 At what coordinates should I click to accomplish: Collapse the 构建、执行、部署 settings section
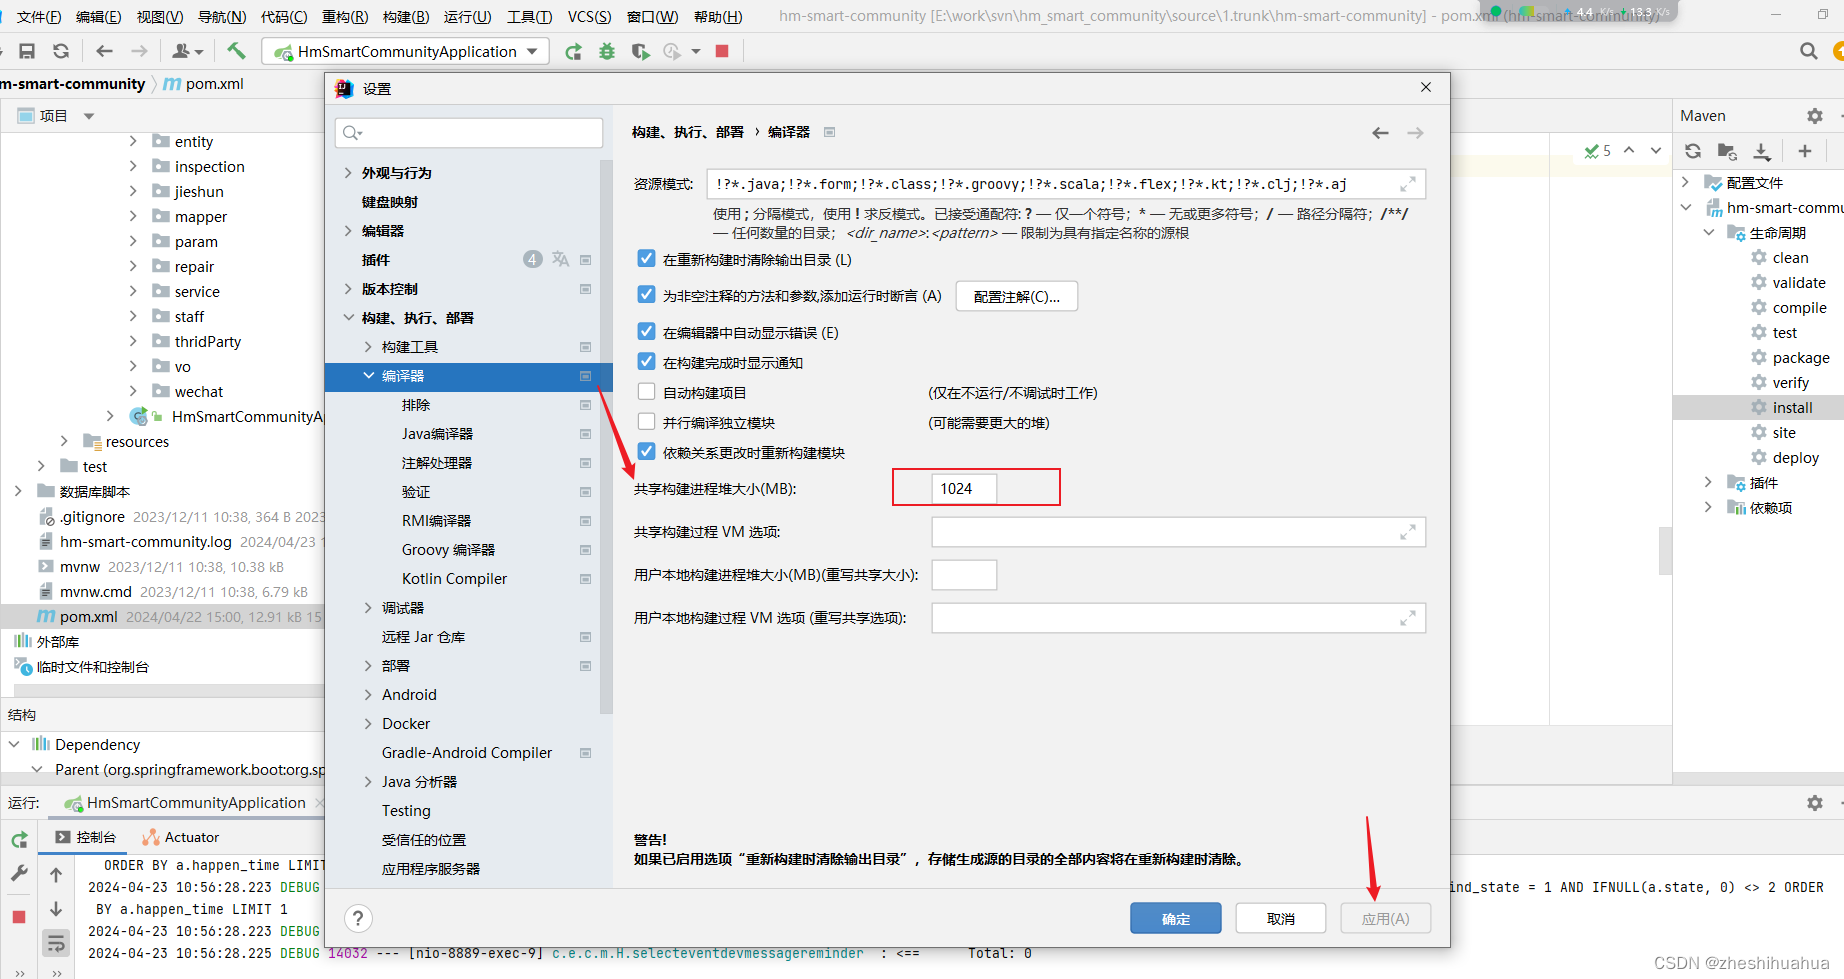click(348, 318)
